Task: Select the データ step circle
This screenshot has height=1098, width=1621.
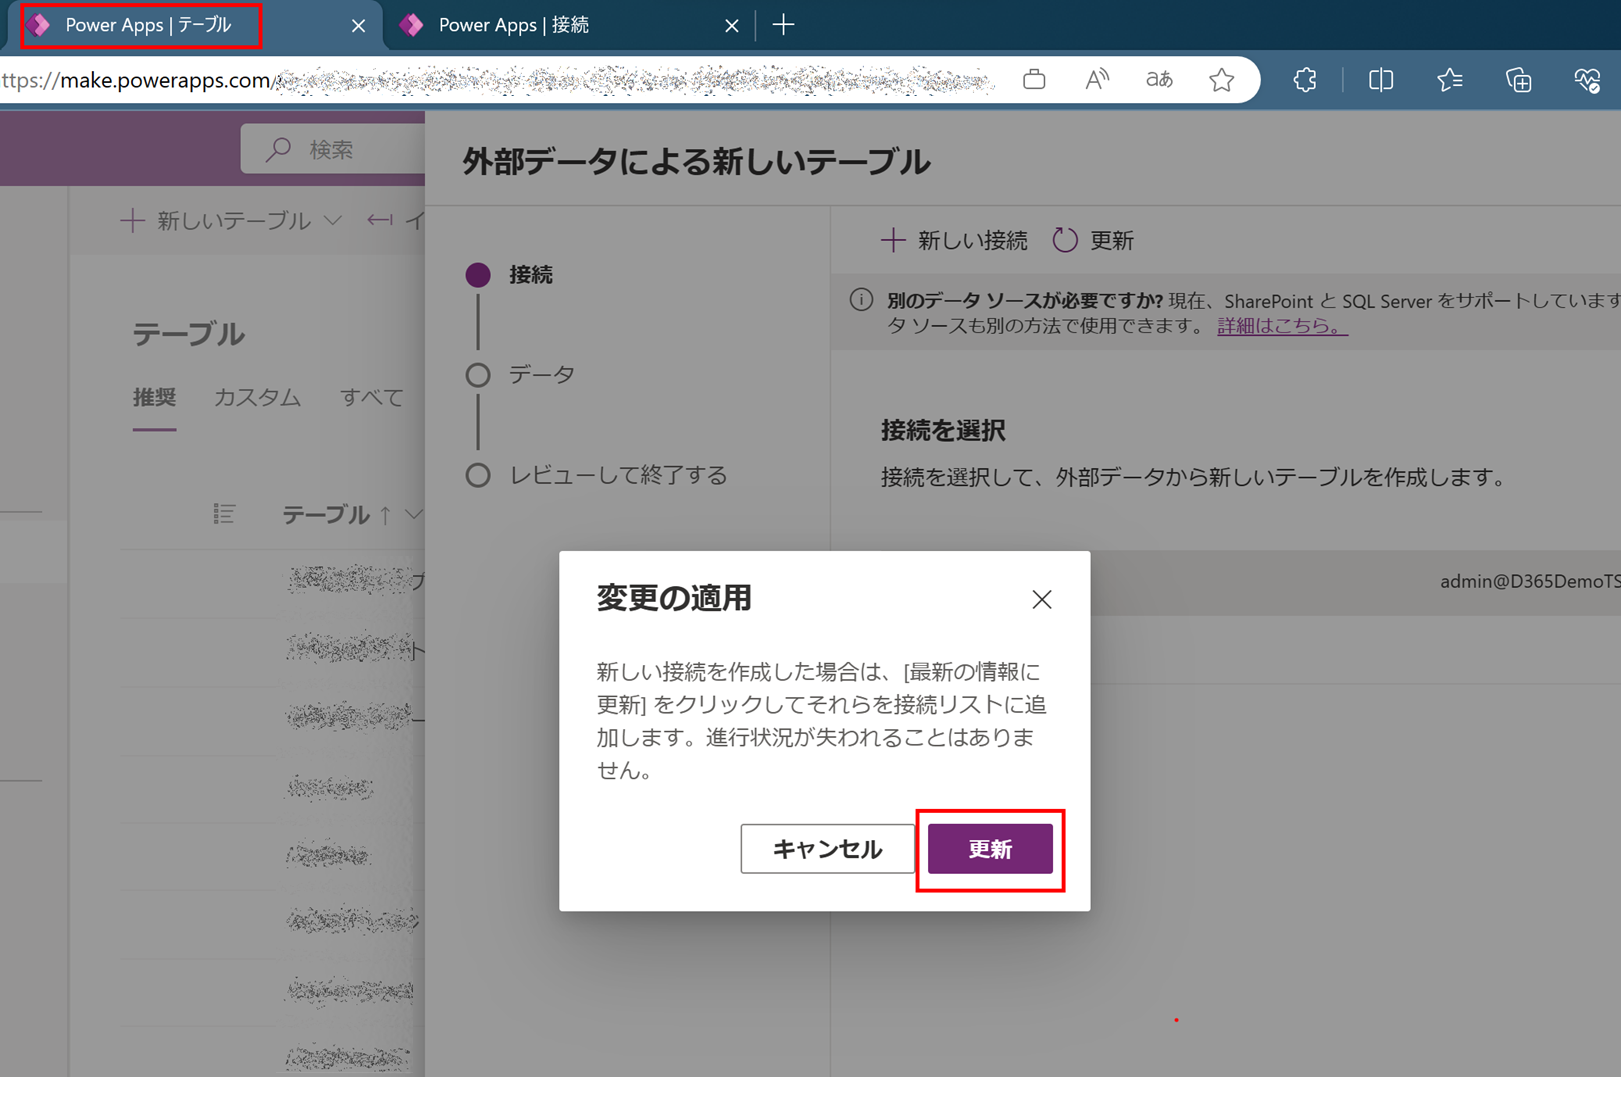Action: point(478,375)
